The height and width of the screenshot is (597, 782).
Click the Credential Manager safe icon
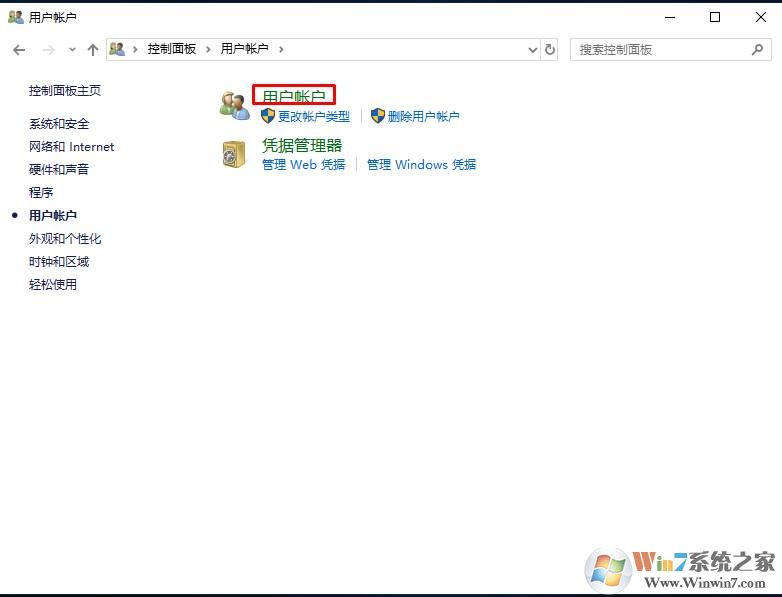pyautogui.click(x=234, y=154)
